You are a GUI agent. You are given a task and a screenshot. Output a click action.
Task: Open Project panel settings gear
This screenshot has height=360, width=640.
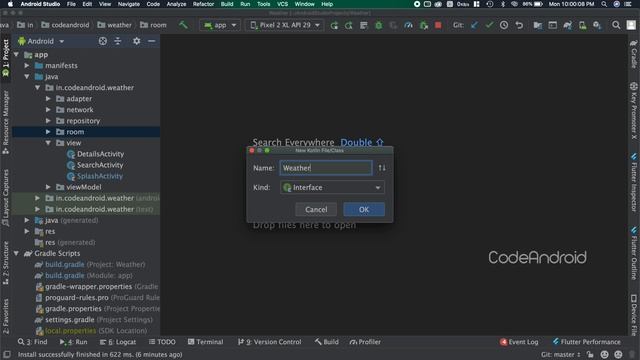pos(136,41)
